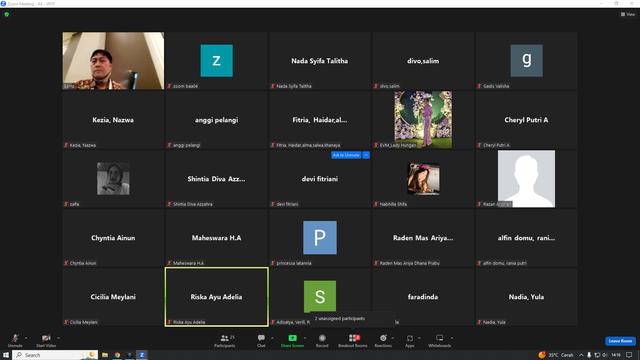Open Chrome from the taskbar
The width and height of the screenshot is (640, 360).
pyautogui.click(x=118, y=355)
